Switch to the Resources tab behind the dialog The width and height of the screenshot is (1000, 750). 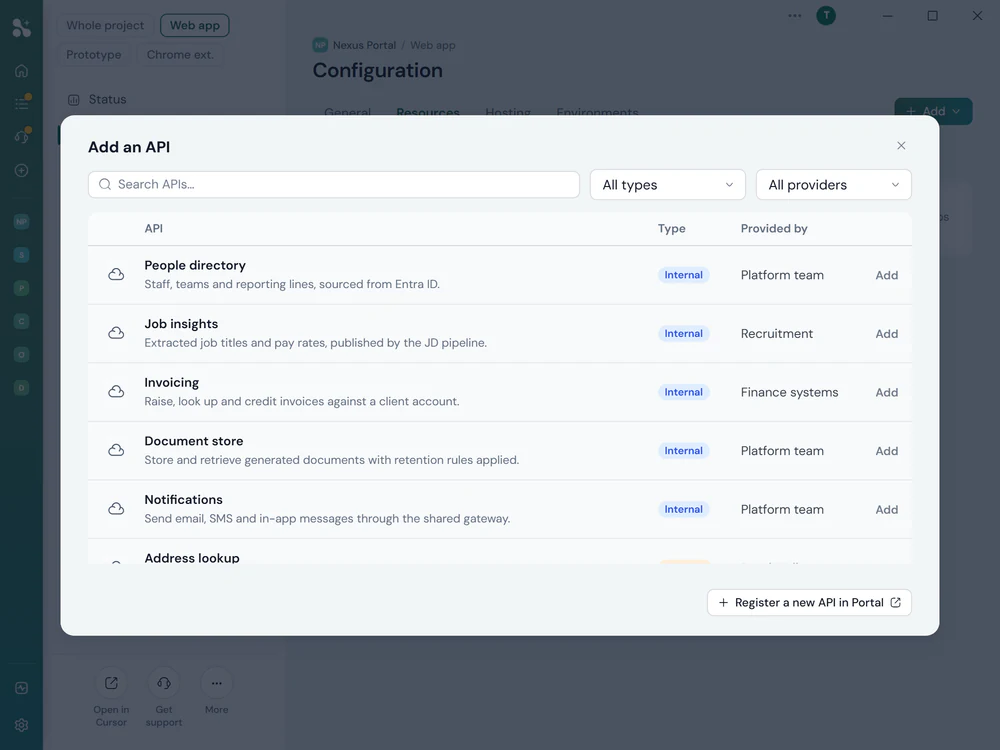click(428, 112)
